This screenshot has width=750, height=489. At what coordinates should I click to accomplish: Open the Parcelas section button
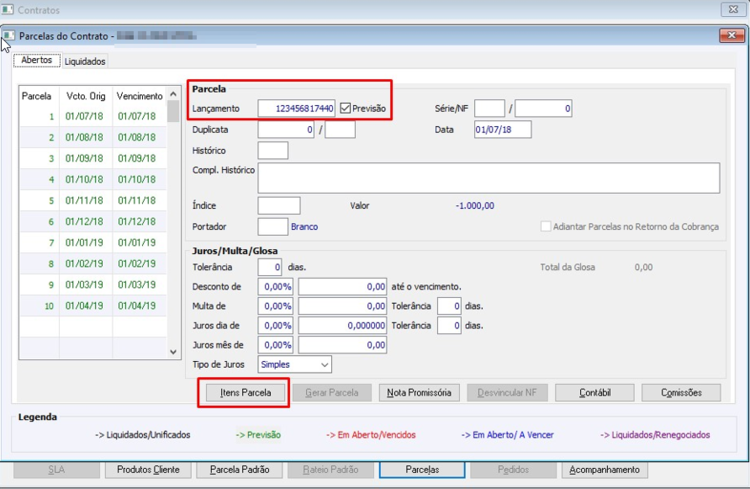coord(422,470)
